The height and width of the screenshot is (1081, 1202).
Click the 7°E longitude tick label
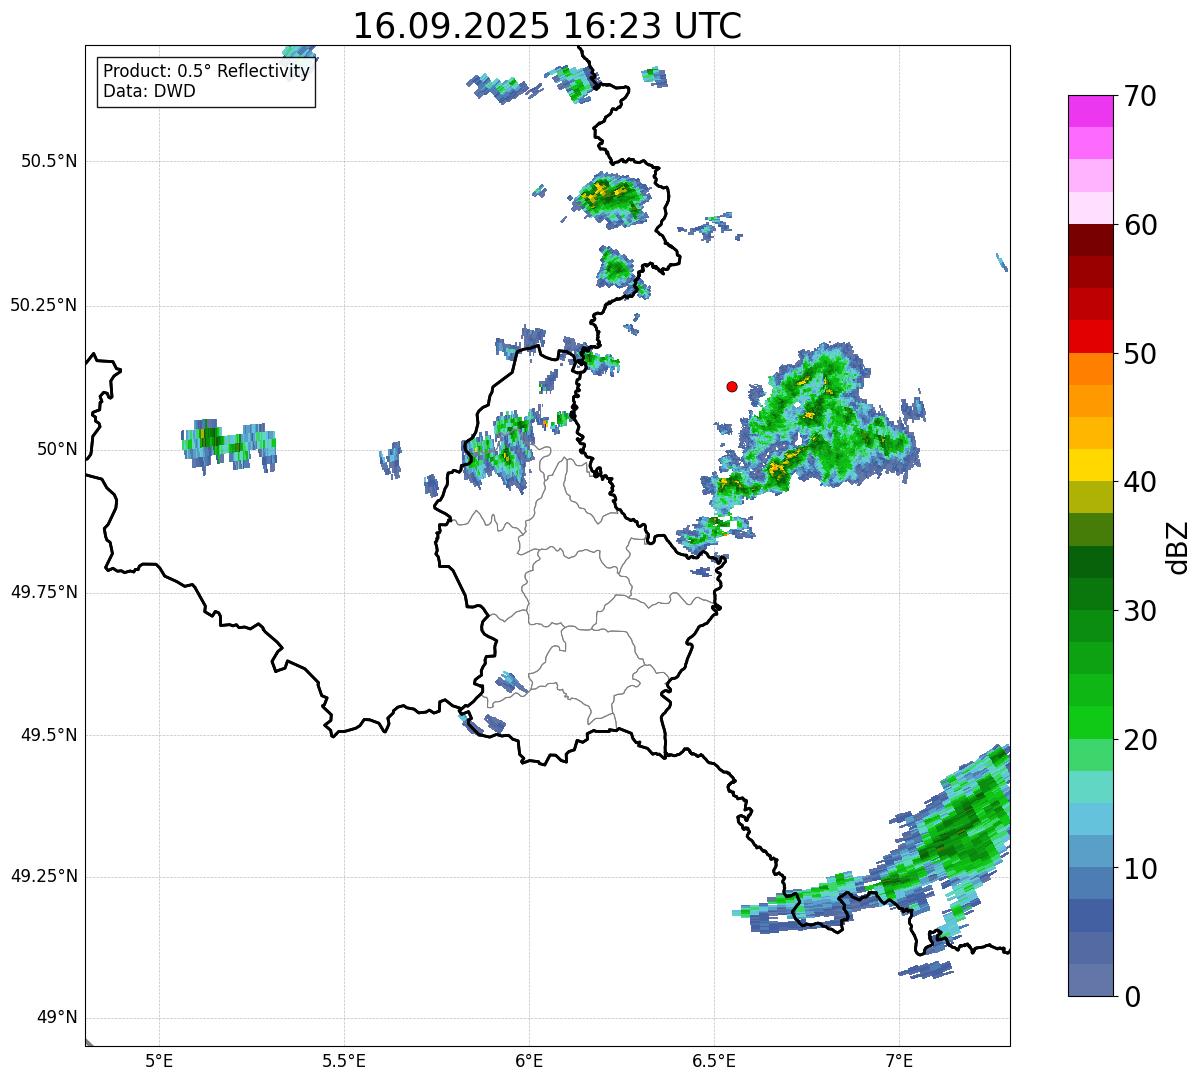click(x=899, y=1059)
